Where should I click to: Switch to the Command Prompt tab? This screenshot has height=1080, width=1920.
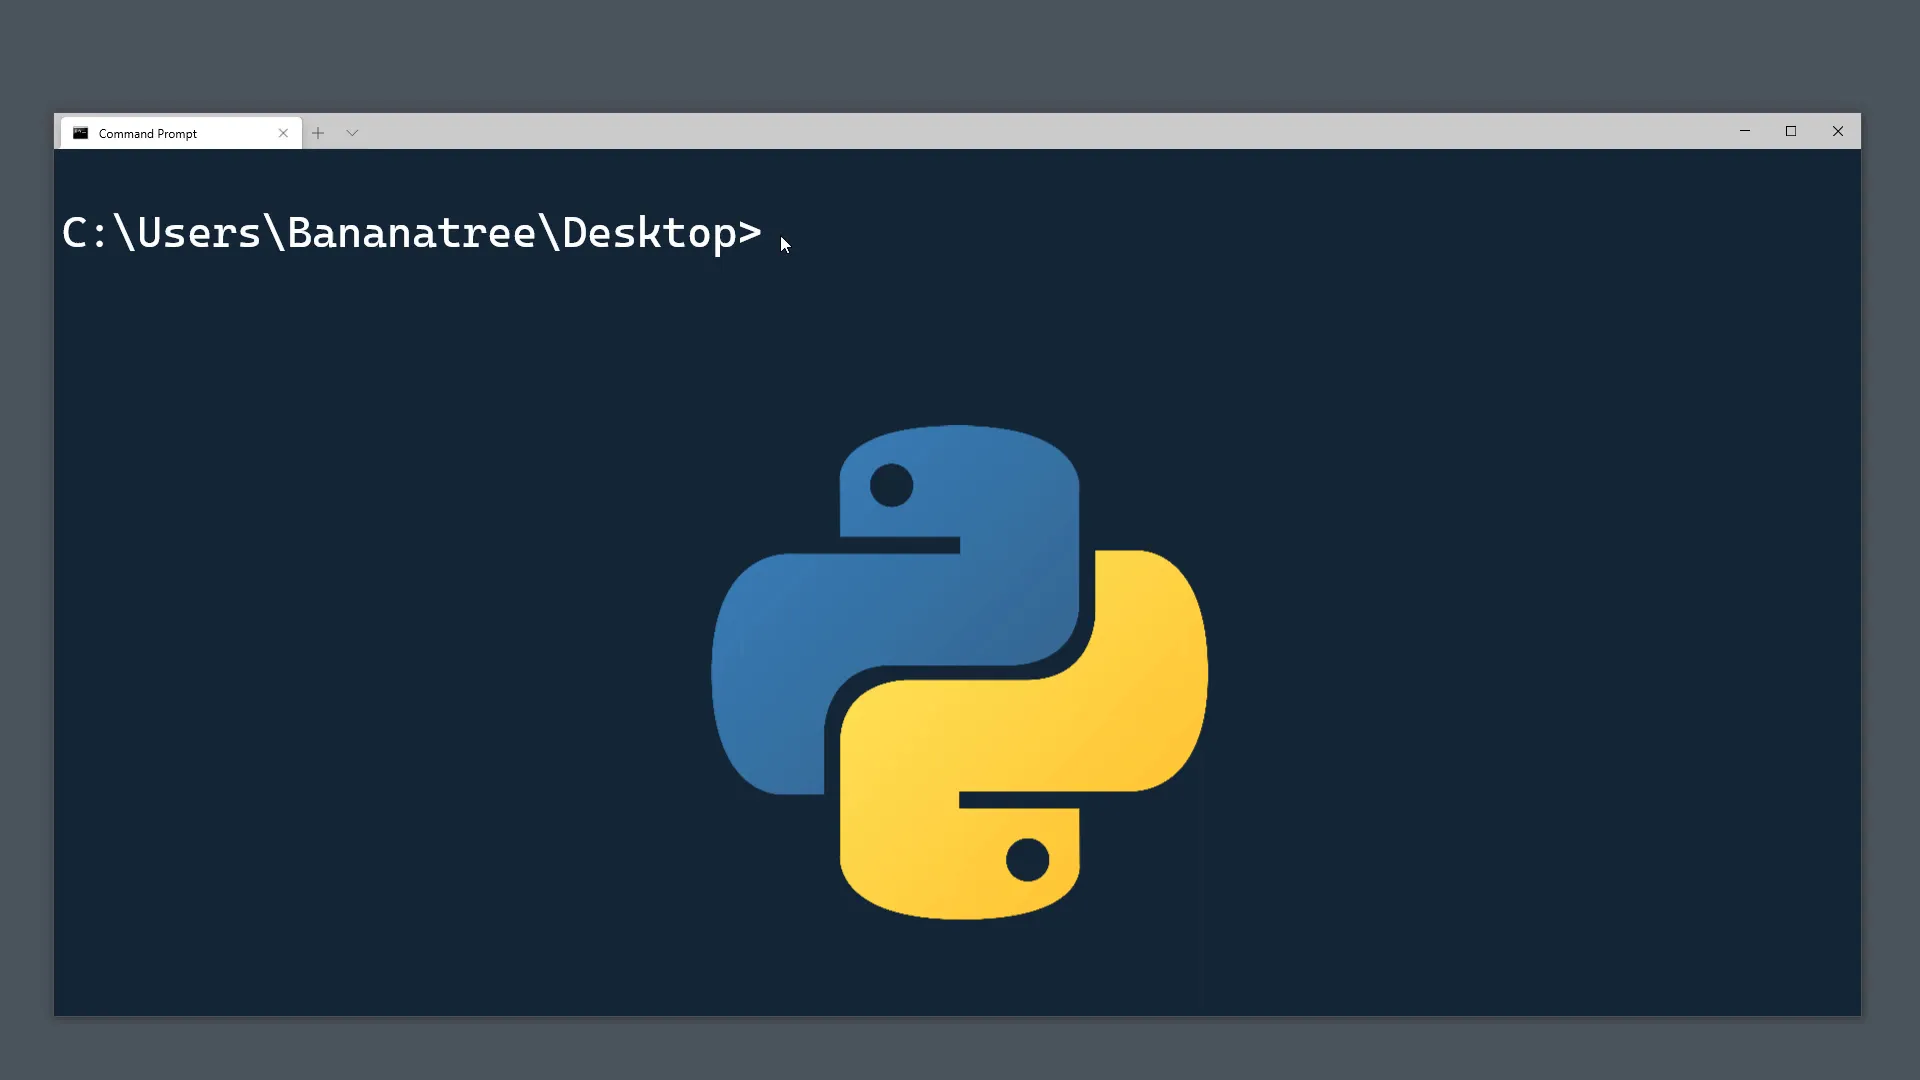160,132
